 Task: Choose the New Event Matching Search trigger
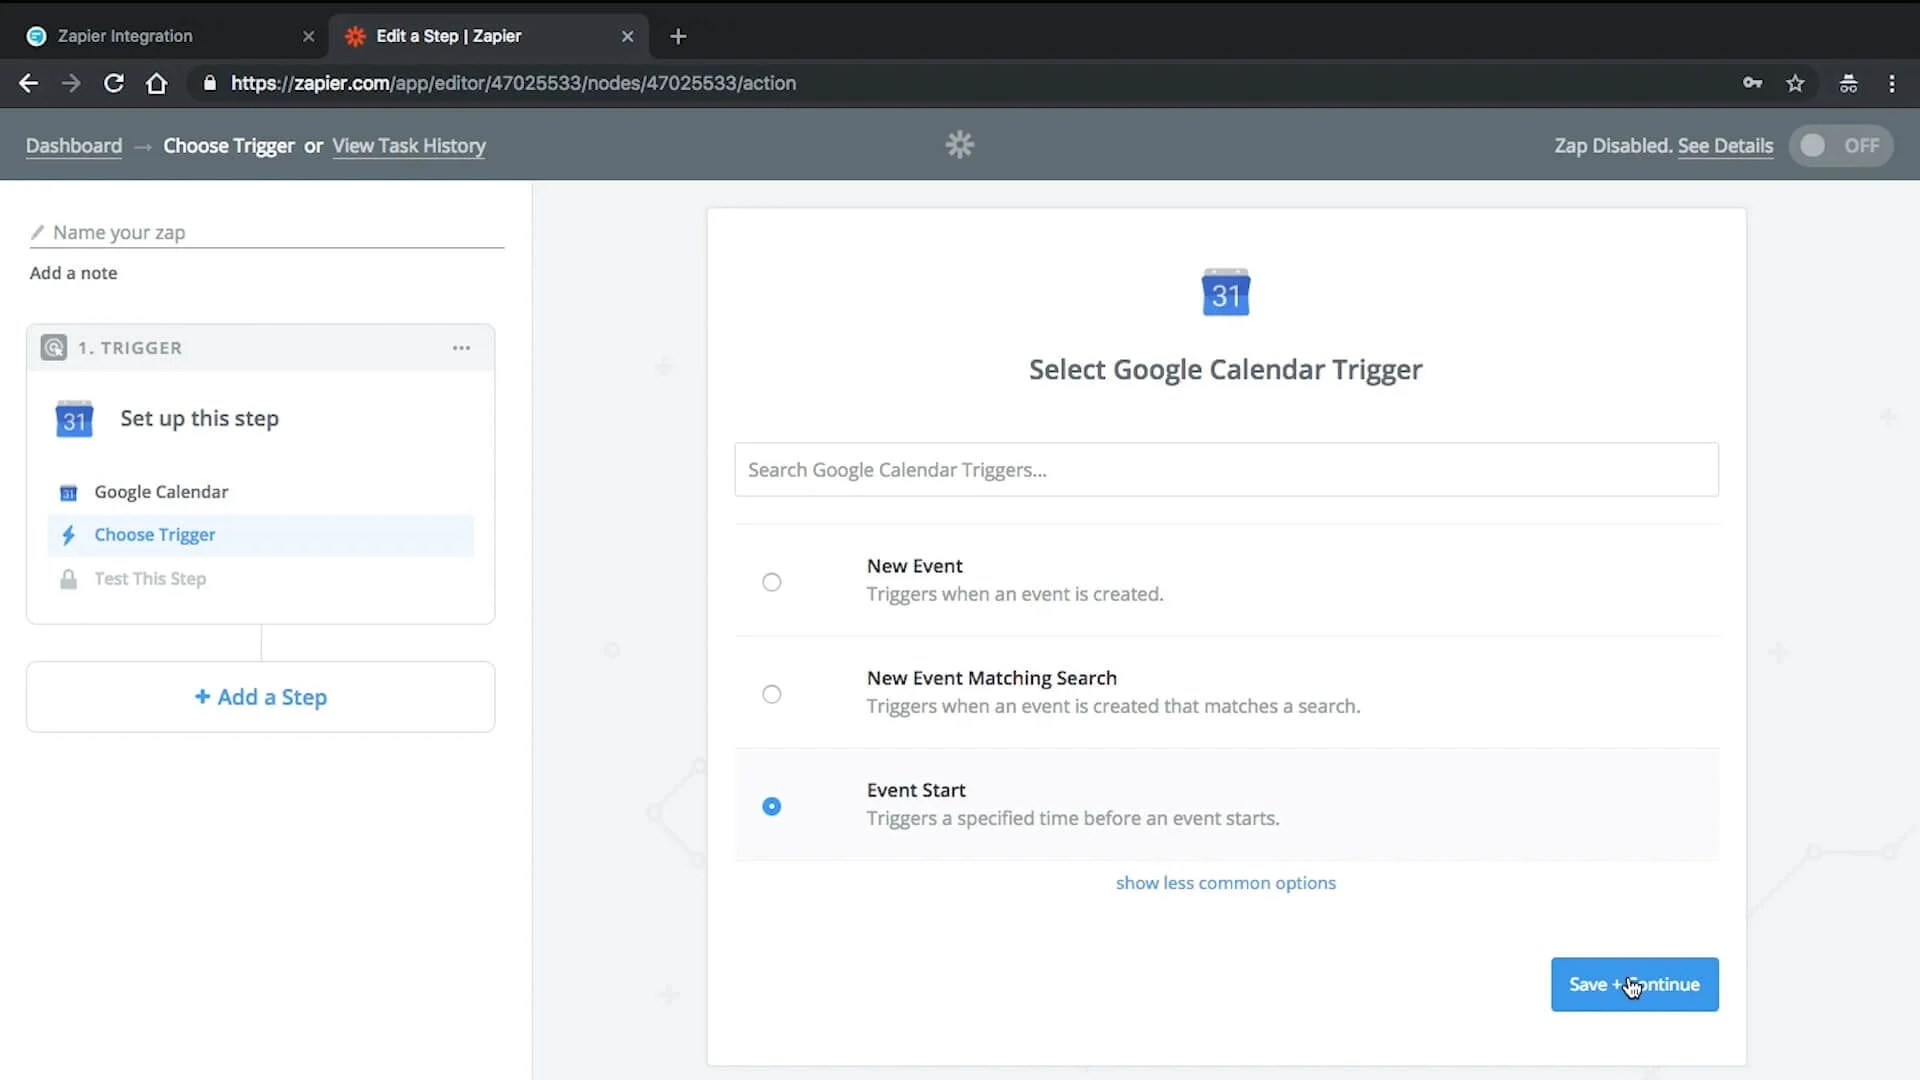(771, 694)
